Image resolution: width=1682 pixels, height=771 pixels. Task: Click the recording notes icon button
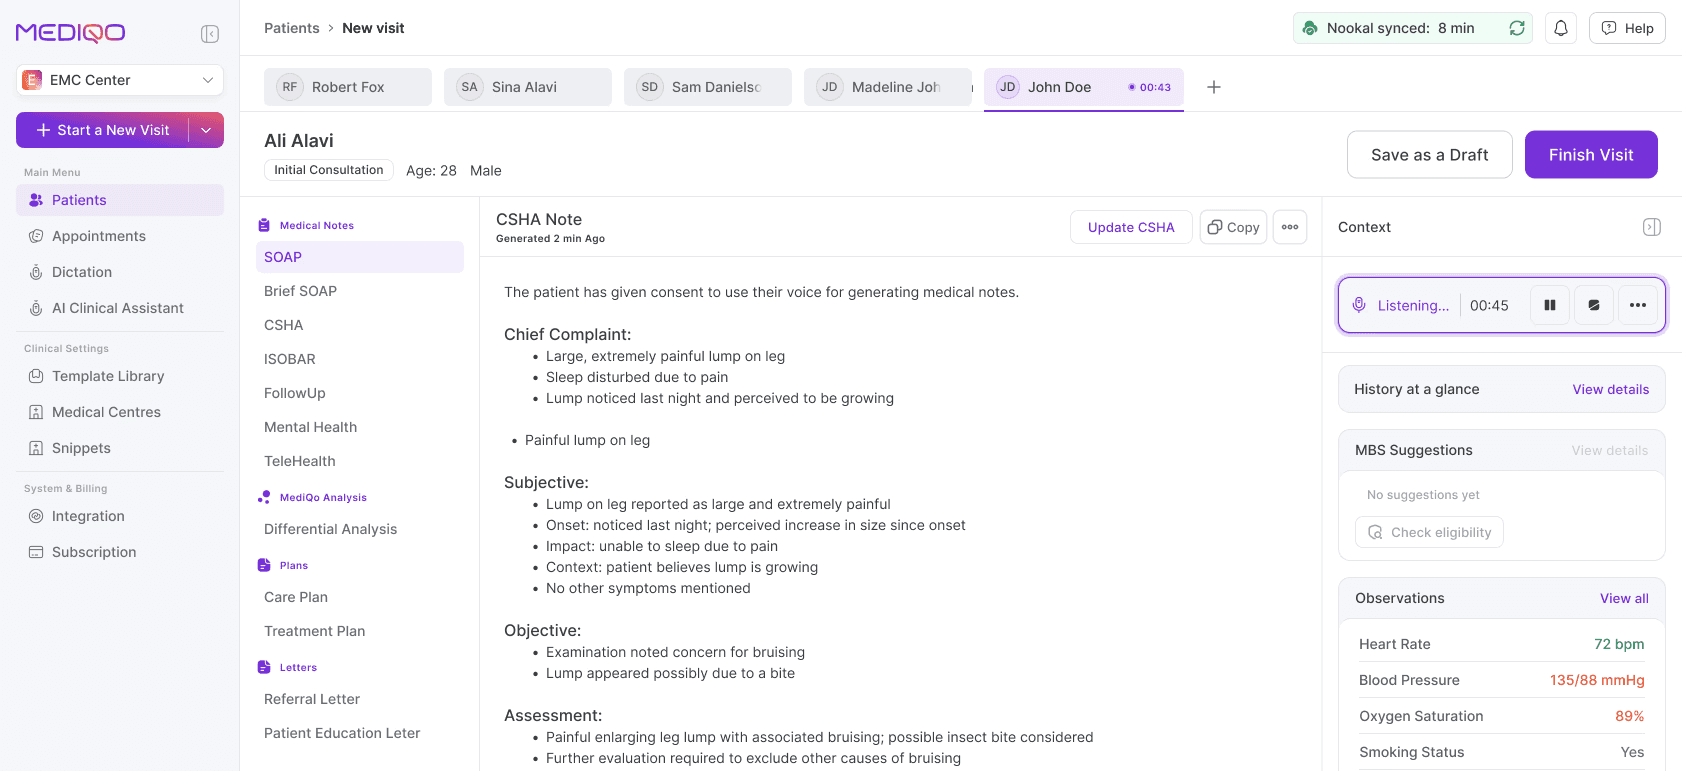[1594, 305]
